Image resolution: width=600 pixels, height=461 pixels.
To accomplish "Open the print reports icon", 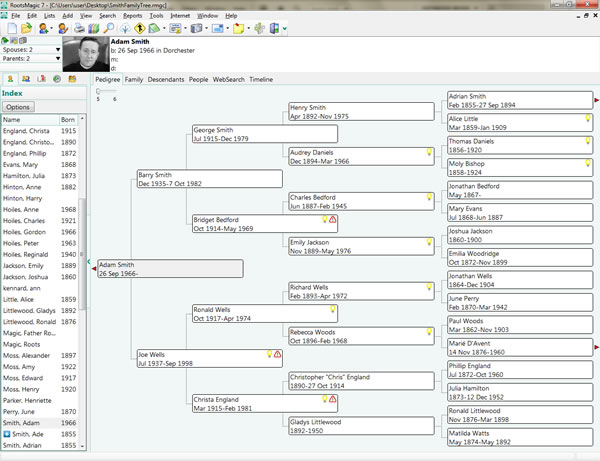I will tap(79, 28).
